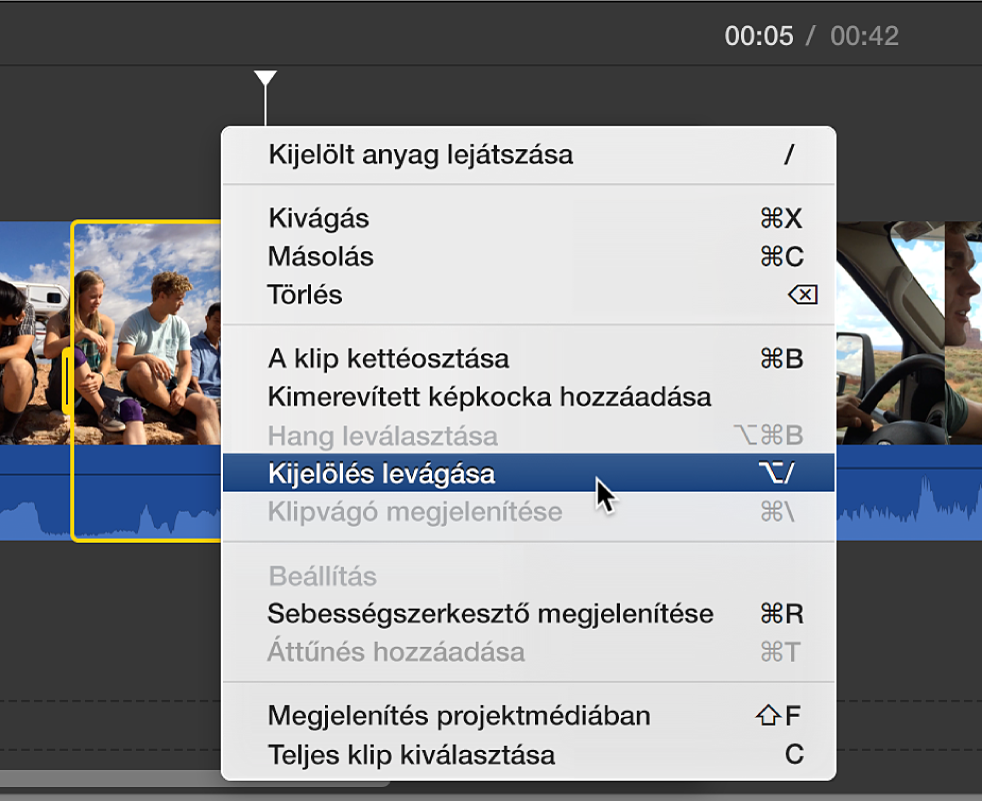The height and width of the screenshot is (801, 984).
Task: Choose Törlés to delete the clip
Action: tap(305, 296)
